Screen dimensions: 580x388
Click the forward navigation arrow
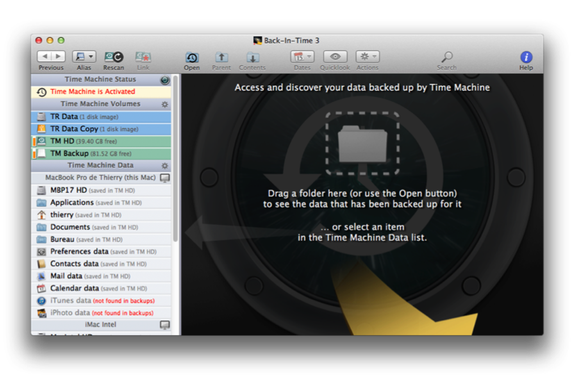[x=58, y=56]
